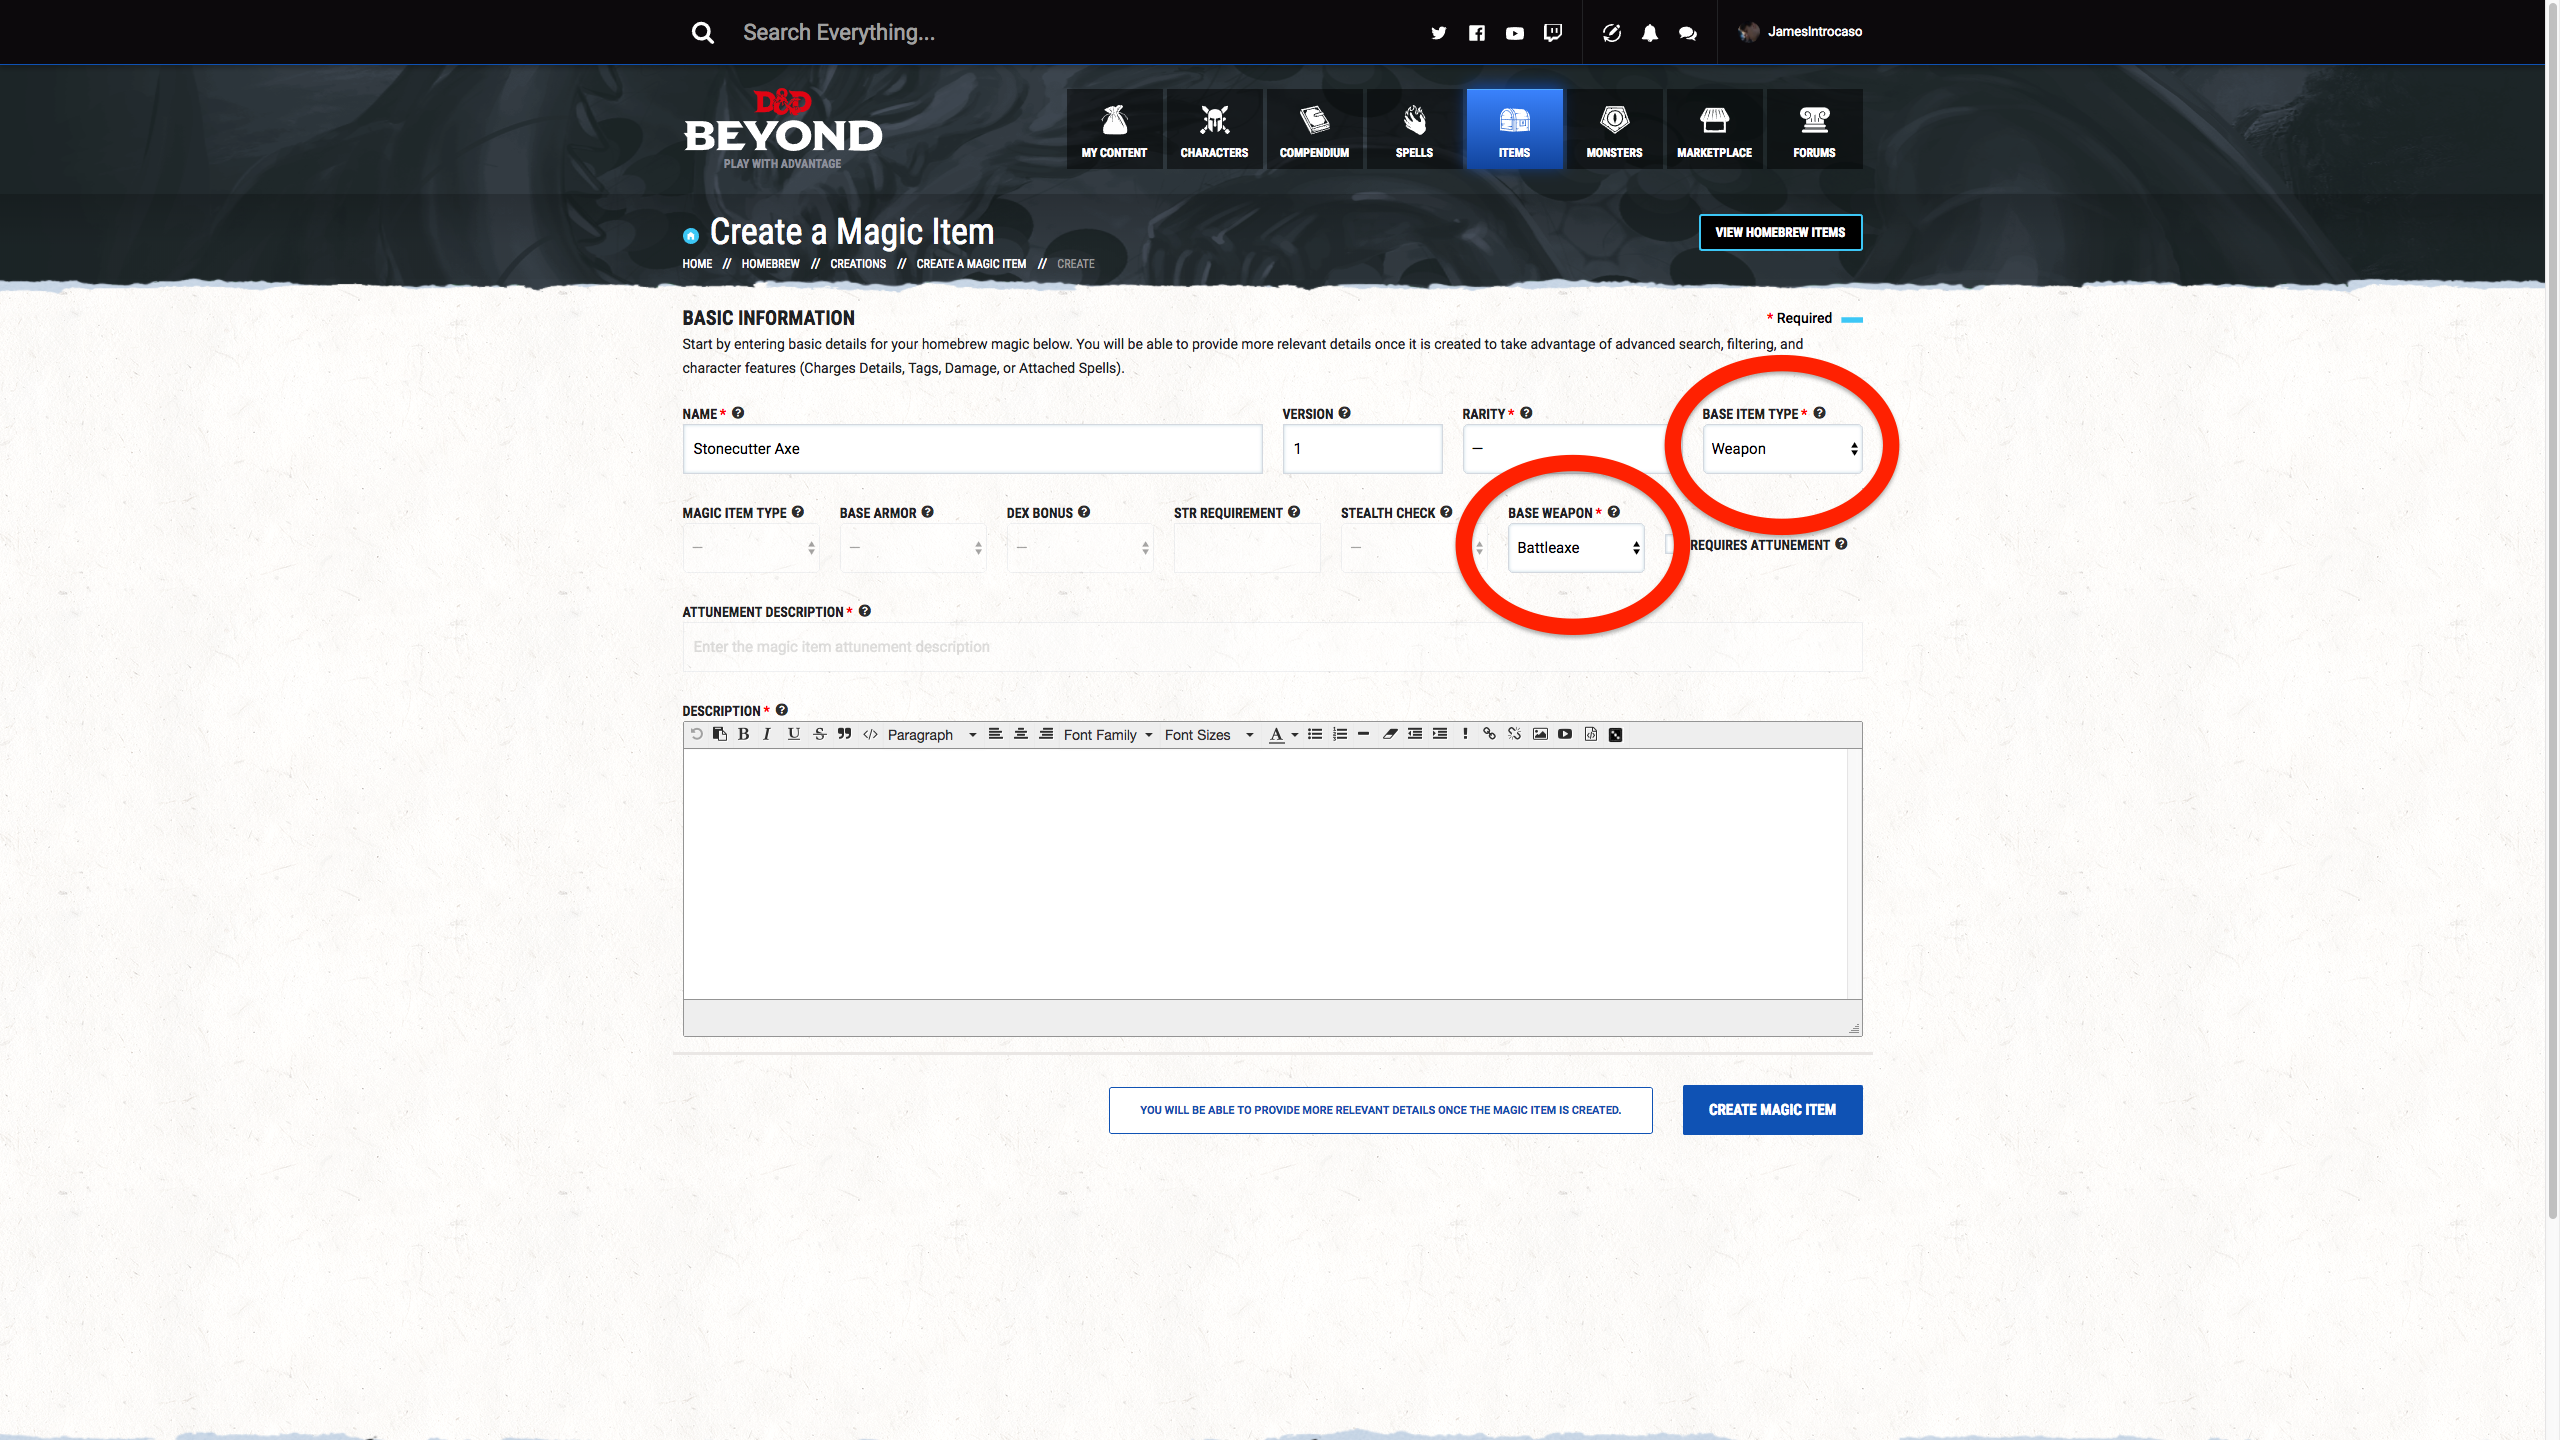Open the Font Sizes dropdown

(x=1208, y=735)
